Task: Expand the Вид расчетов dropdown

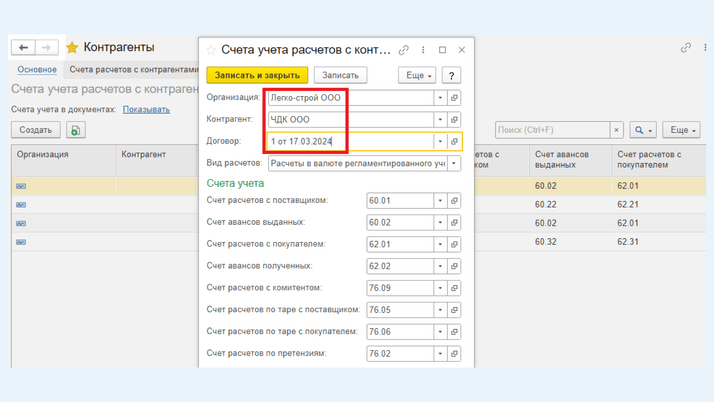Action: (x=454, y=164)
